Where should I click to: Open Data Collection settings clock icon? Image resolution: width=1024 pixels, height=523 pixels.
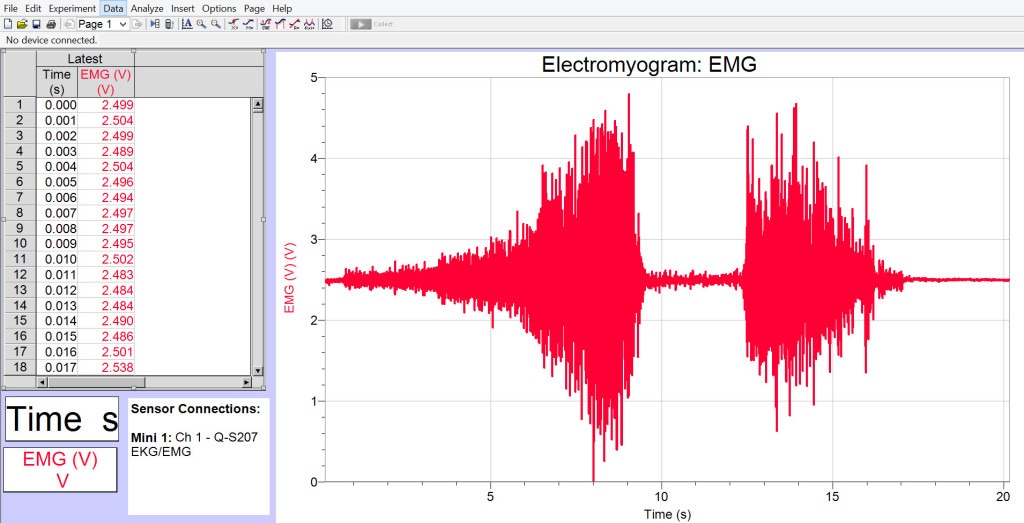click(x=328, y=24)
